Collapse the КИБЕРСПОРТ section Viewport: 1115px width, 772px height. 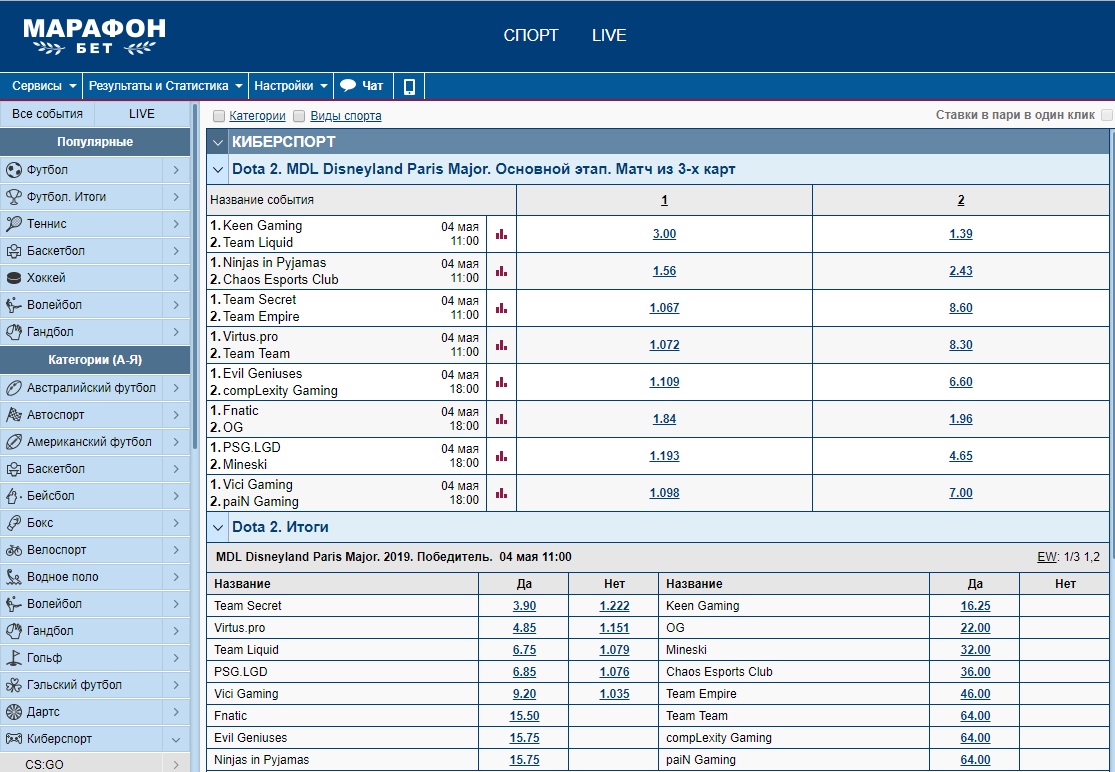[218, 142]
